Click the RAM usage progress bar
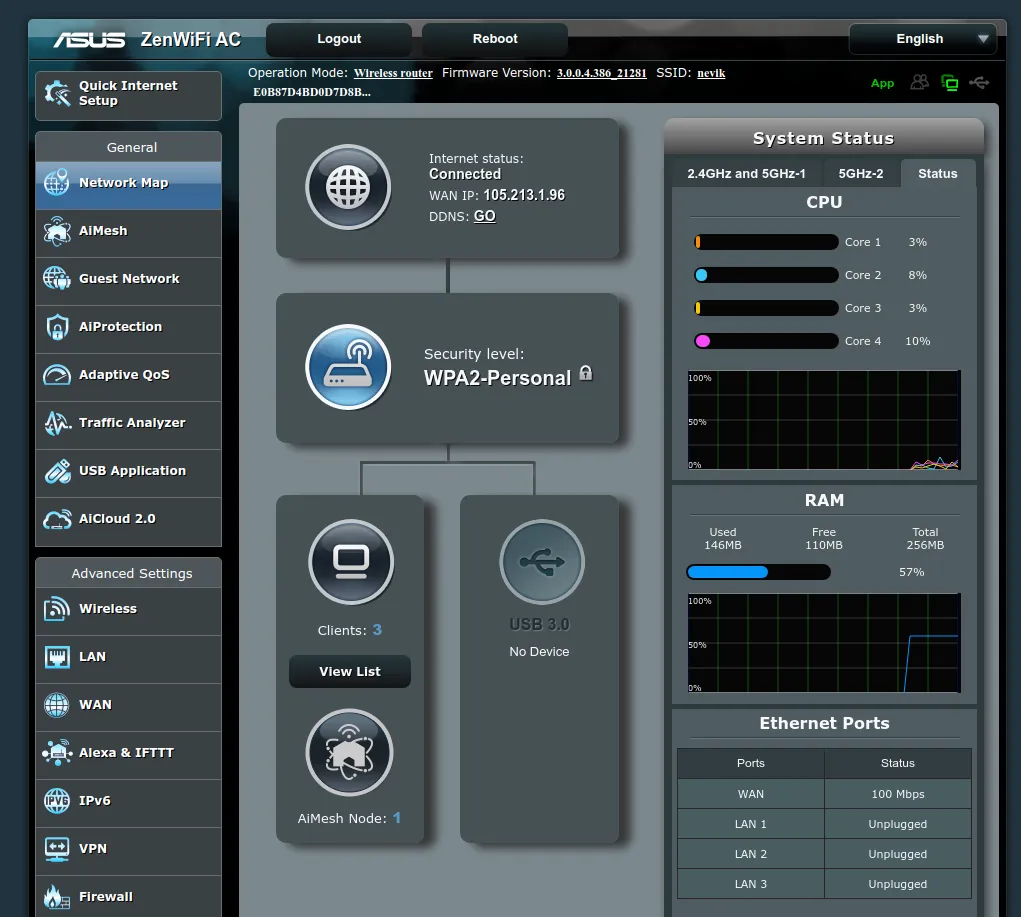The image size is (1021, 917). pos(759,572)
